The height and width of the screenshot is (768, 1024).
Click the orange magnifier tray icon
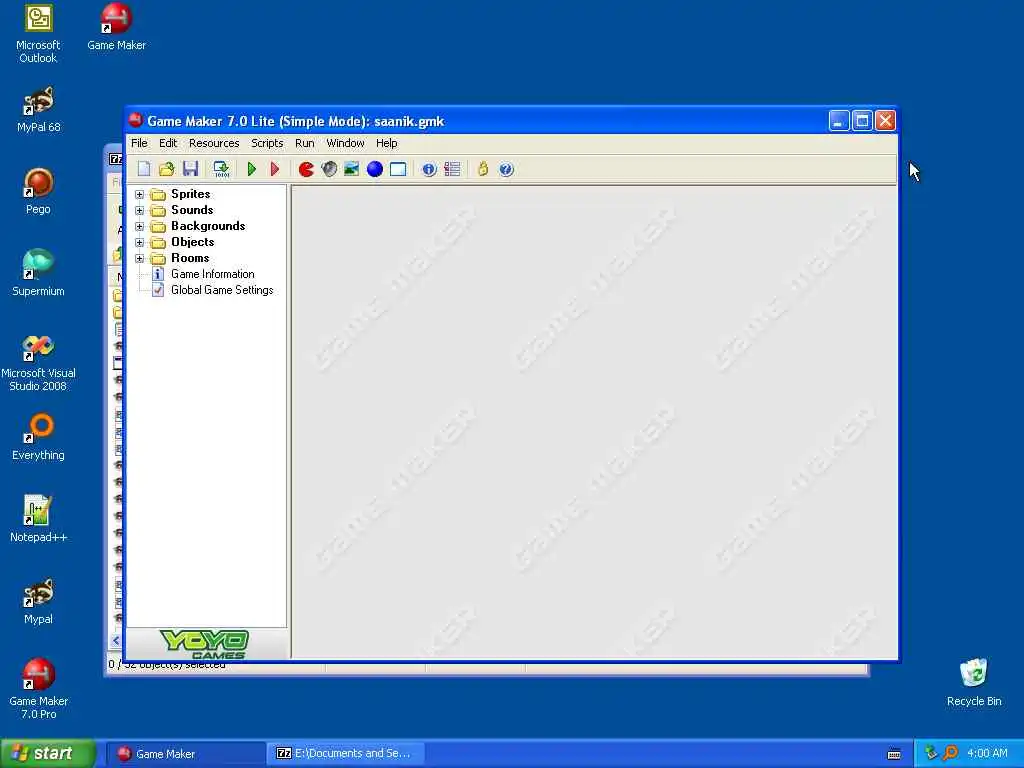[x=950, y=753]
